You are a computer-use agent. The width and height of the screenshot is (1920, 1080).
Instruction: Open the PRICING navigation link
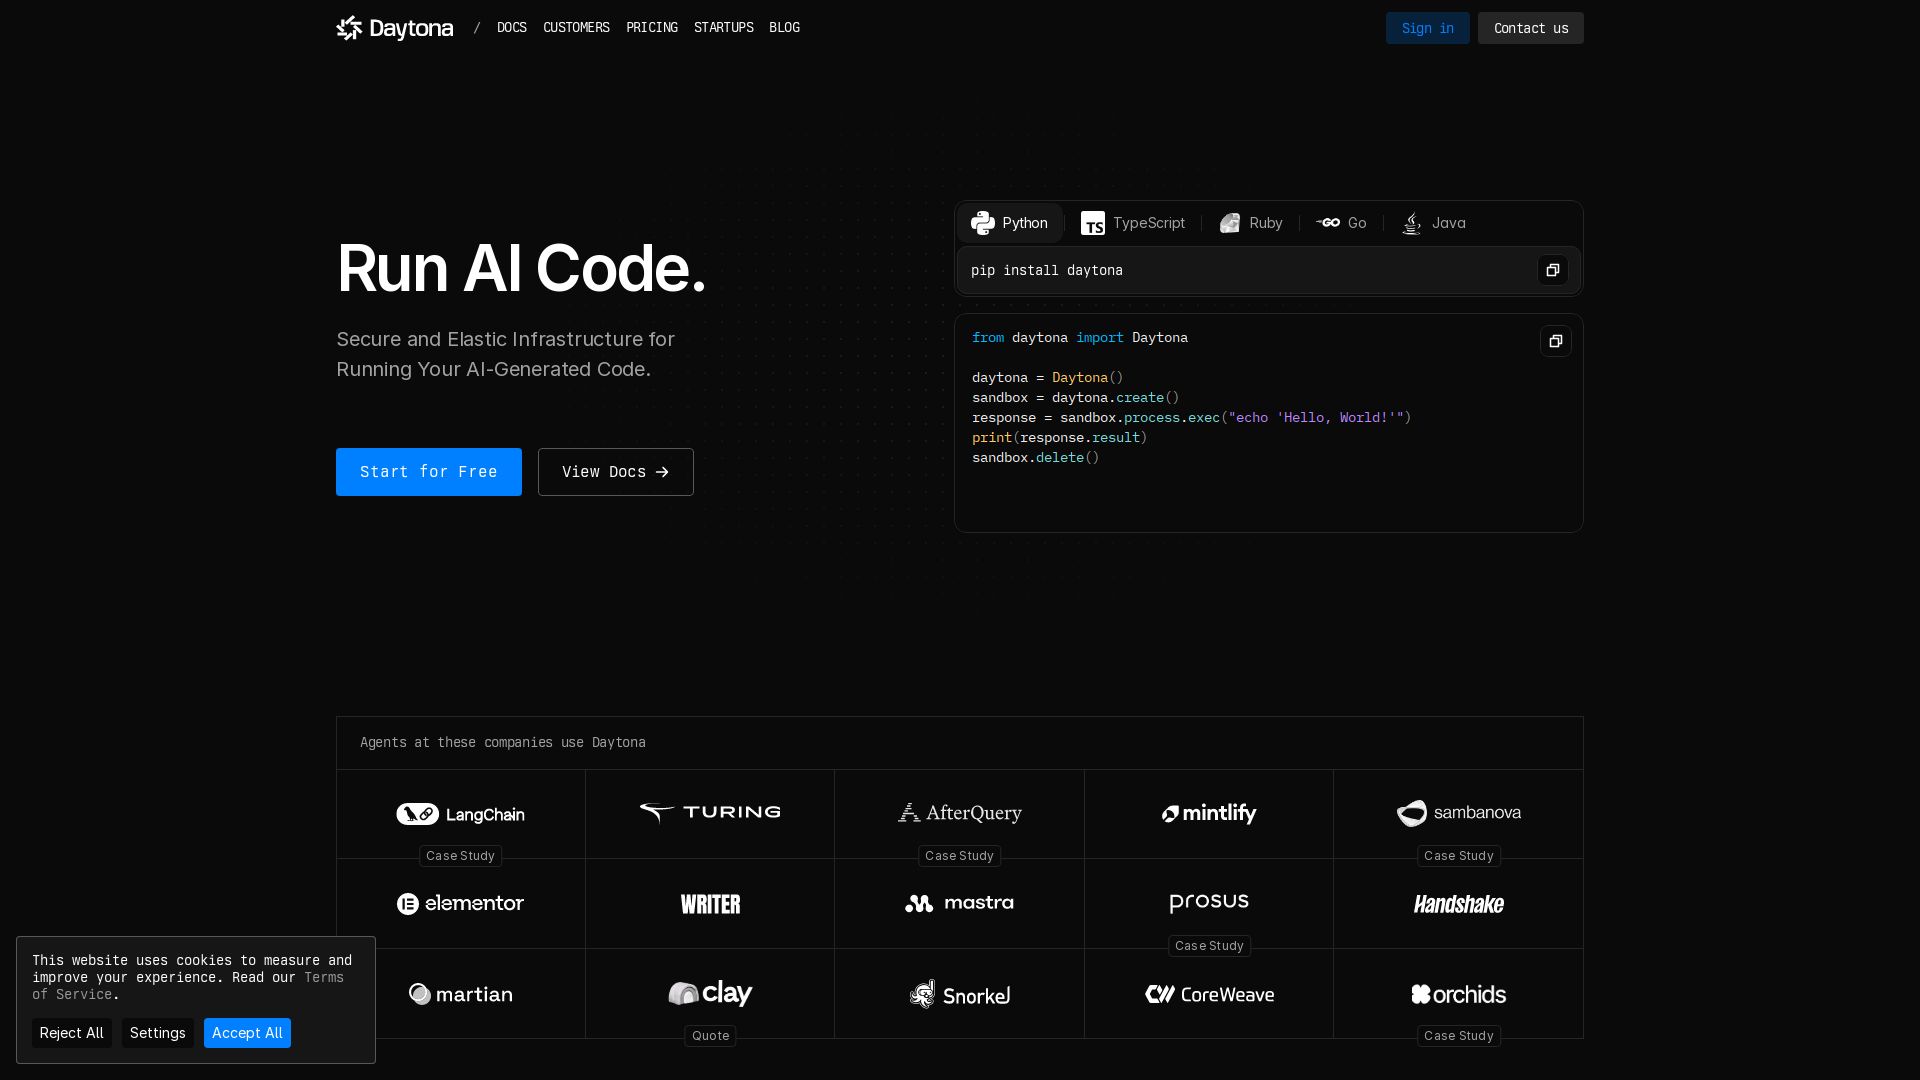coord(652,28)
